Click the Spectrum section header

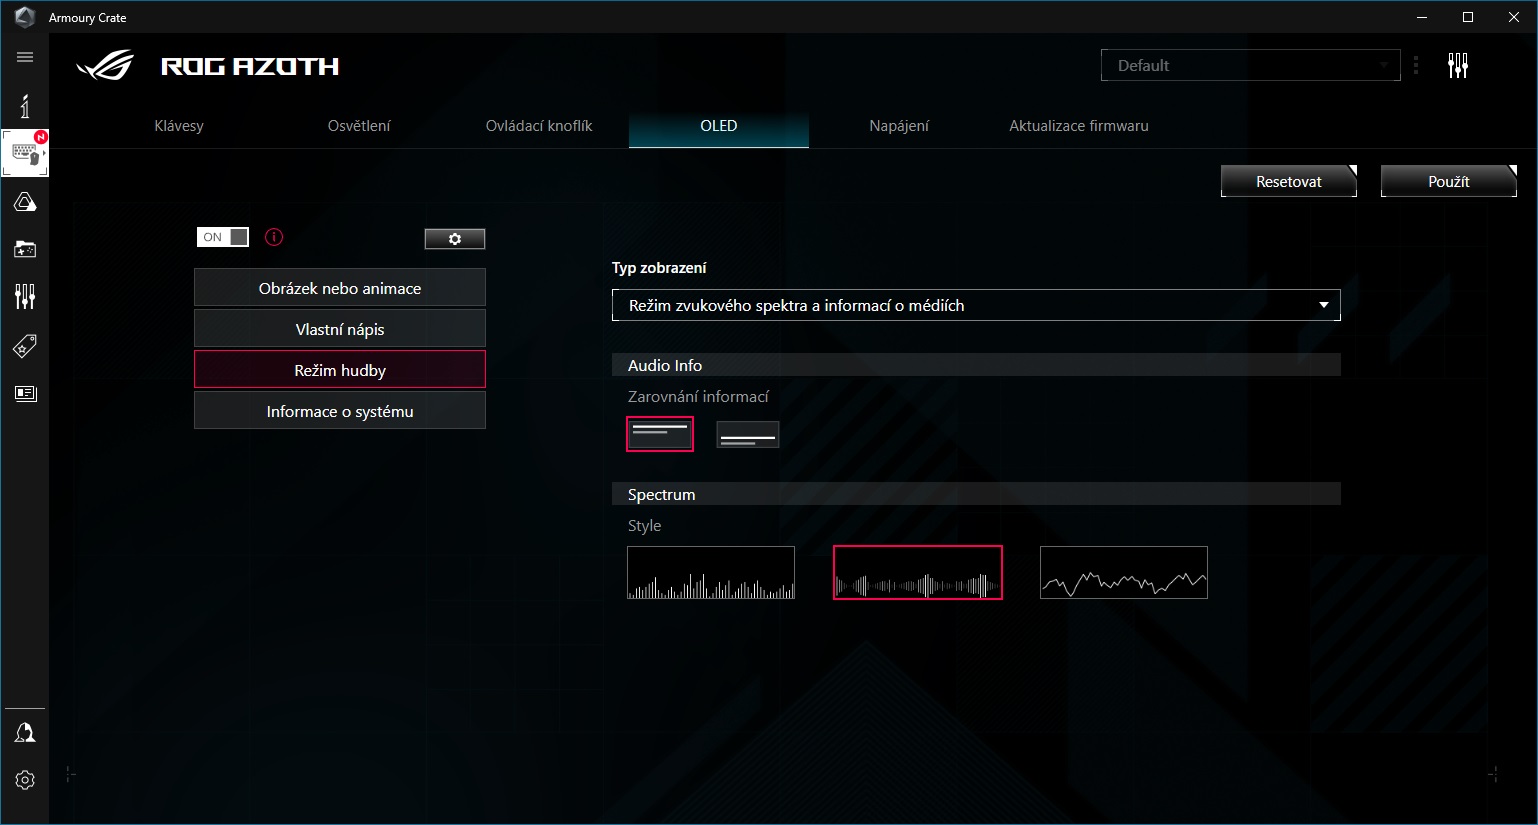(x=976, y=494)
